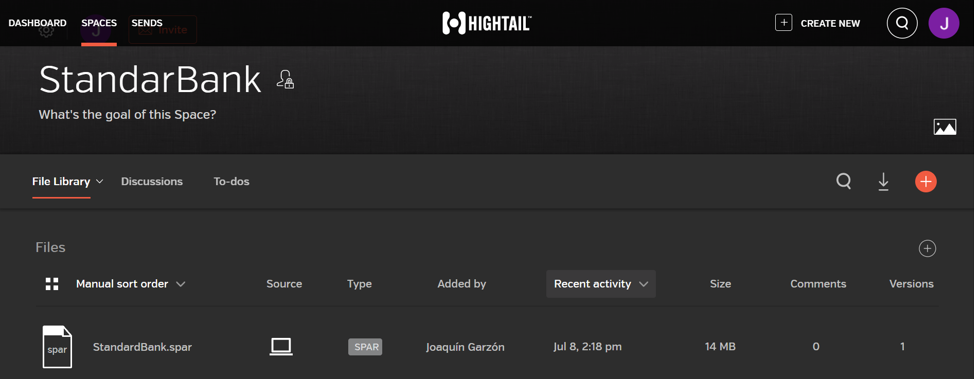
Task: Go to the SENDS tab
Action: (x=147, y=23)
